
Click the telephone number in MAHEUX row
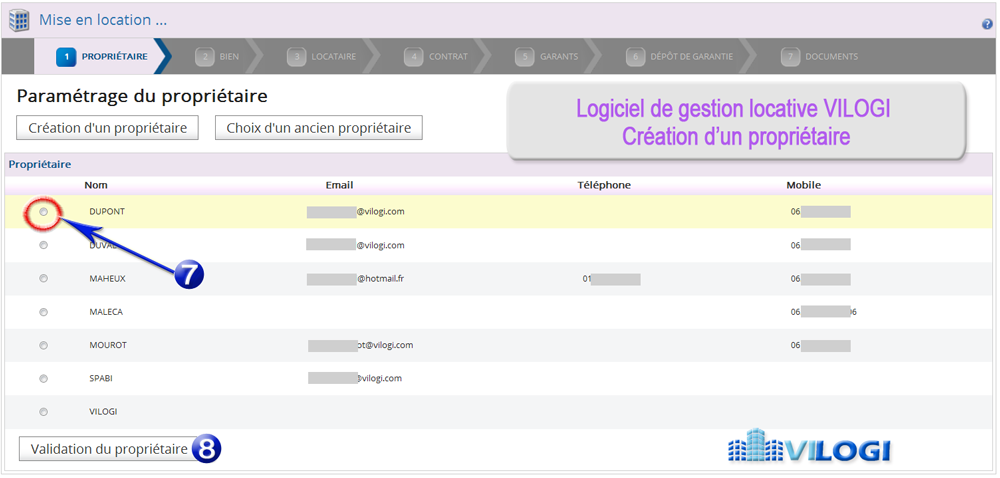[x=611, y=279]
